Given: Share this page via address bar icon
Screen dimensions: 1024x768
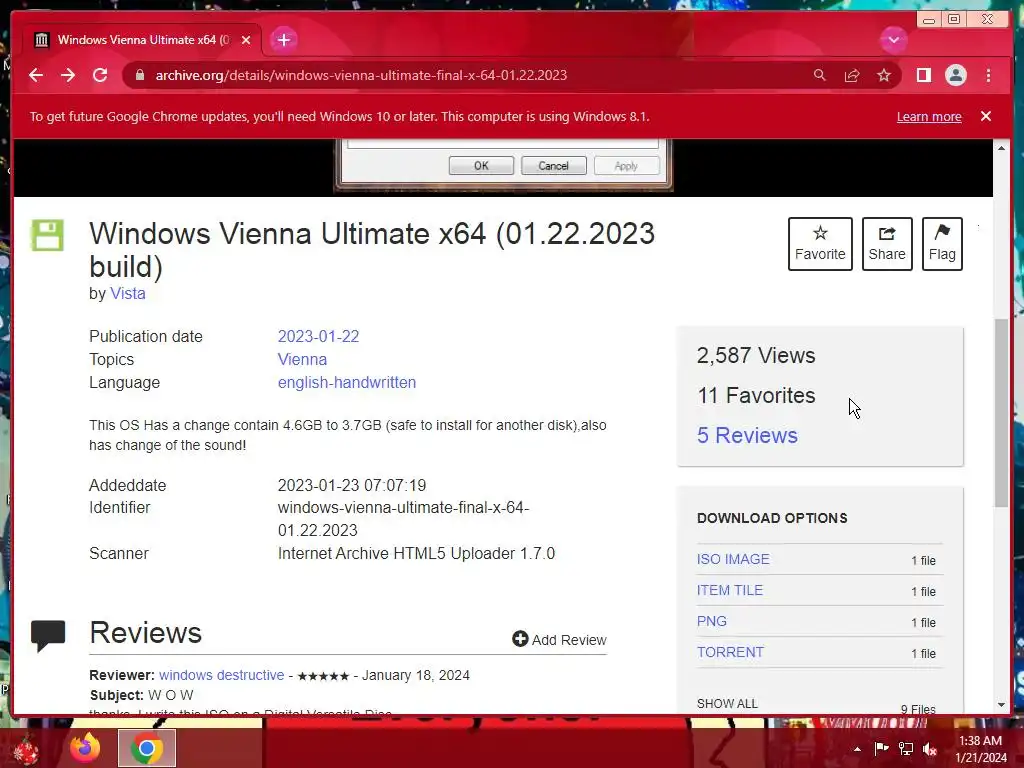Looking at the screenshot, I should coord(852,75).
